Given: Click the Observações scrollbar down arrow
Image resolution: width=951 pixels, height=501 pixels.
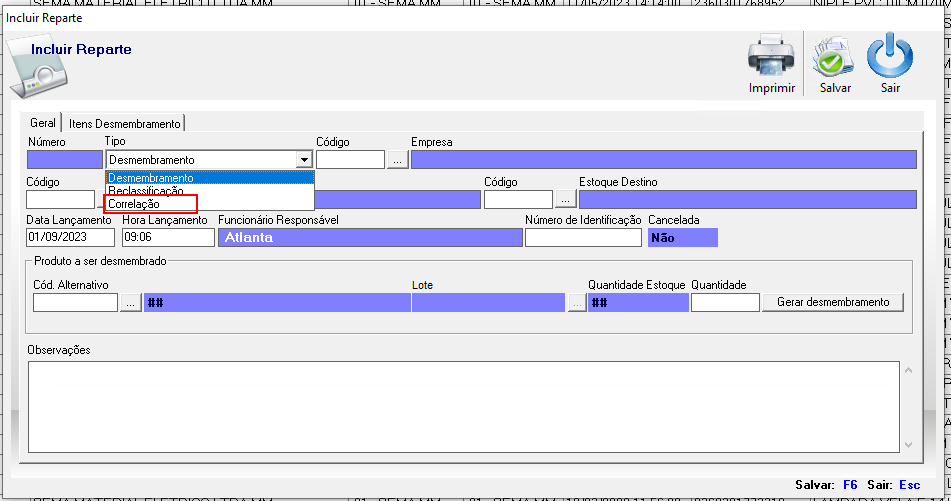Looking at the screenshot, I should (908, 445).
